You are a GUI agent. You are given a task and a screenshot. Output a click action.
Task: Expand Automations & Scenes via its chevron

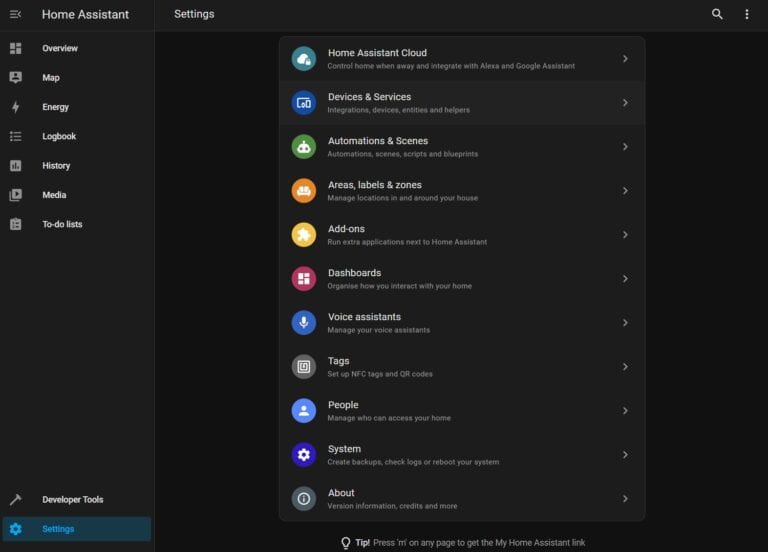625,147
